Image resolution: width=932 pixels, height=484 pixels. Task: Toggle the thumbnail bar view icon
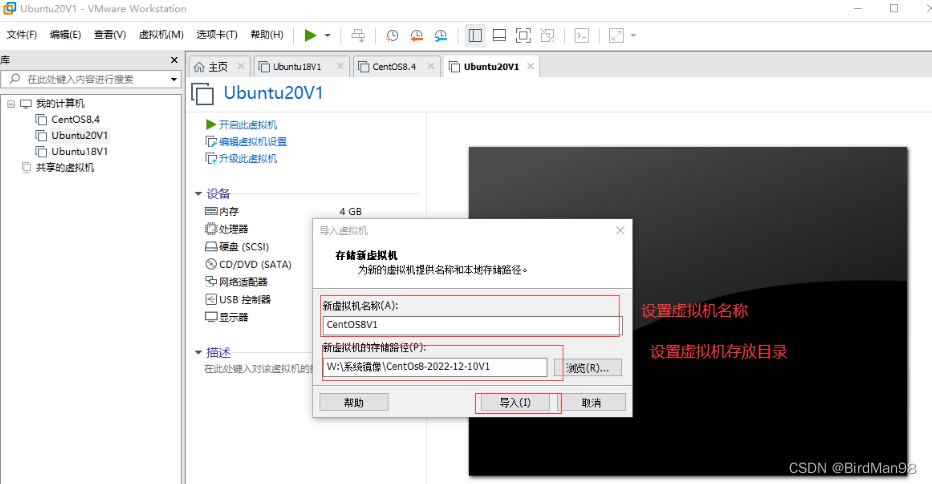499,36
